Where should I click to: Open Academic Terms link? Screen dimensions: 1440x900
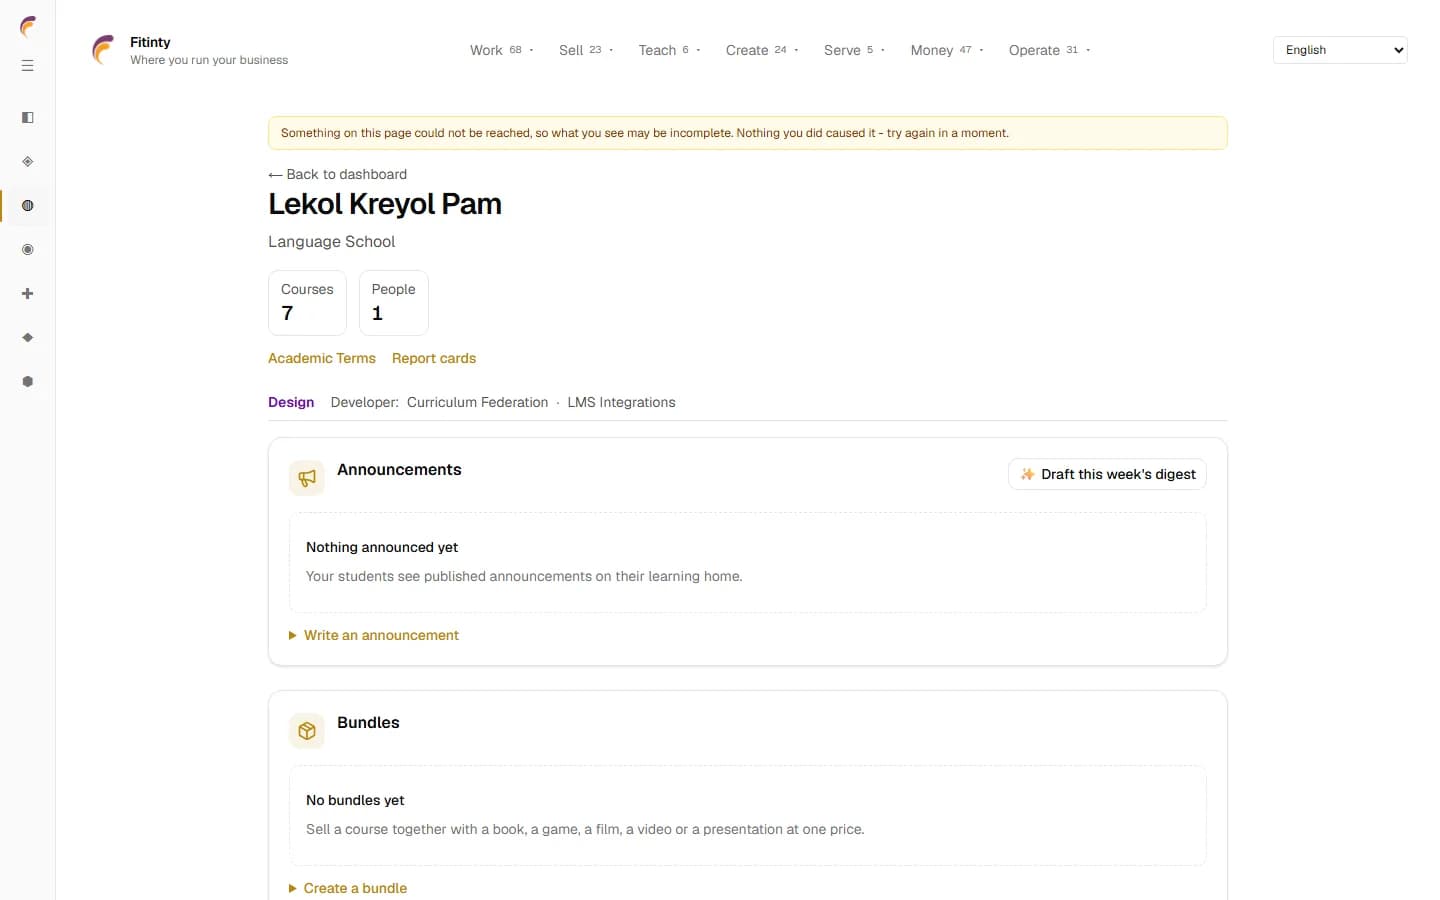[x=322, y=358]
